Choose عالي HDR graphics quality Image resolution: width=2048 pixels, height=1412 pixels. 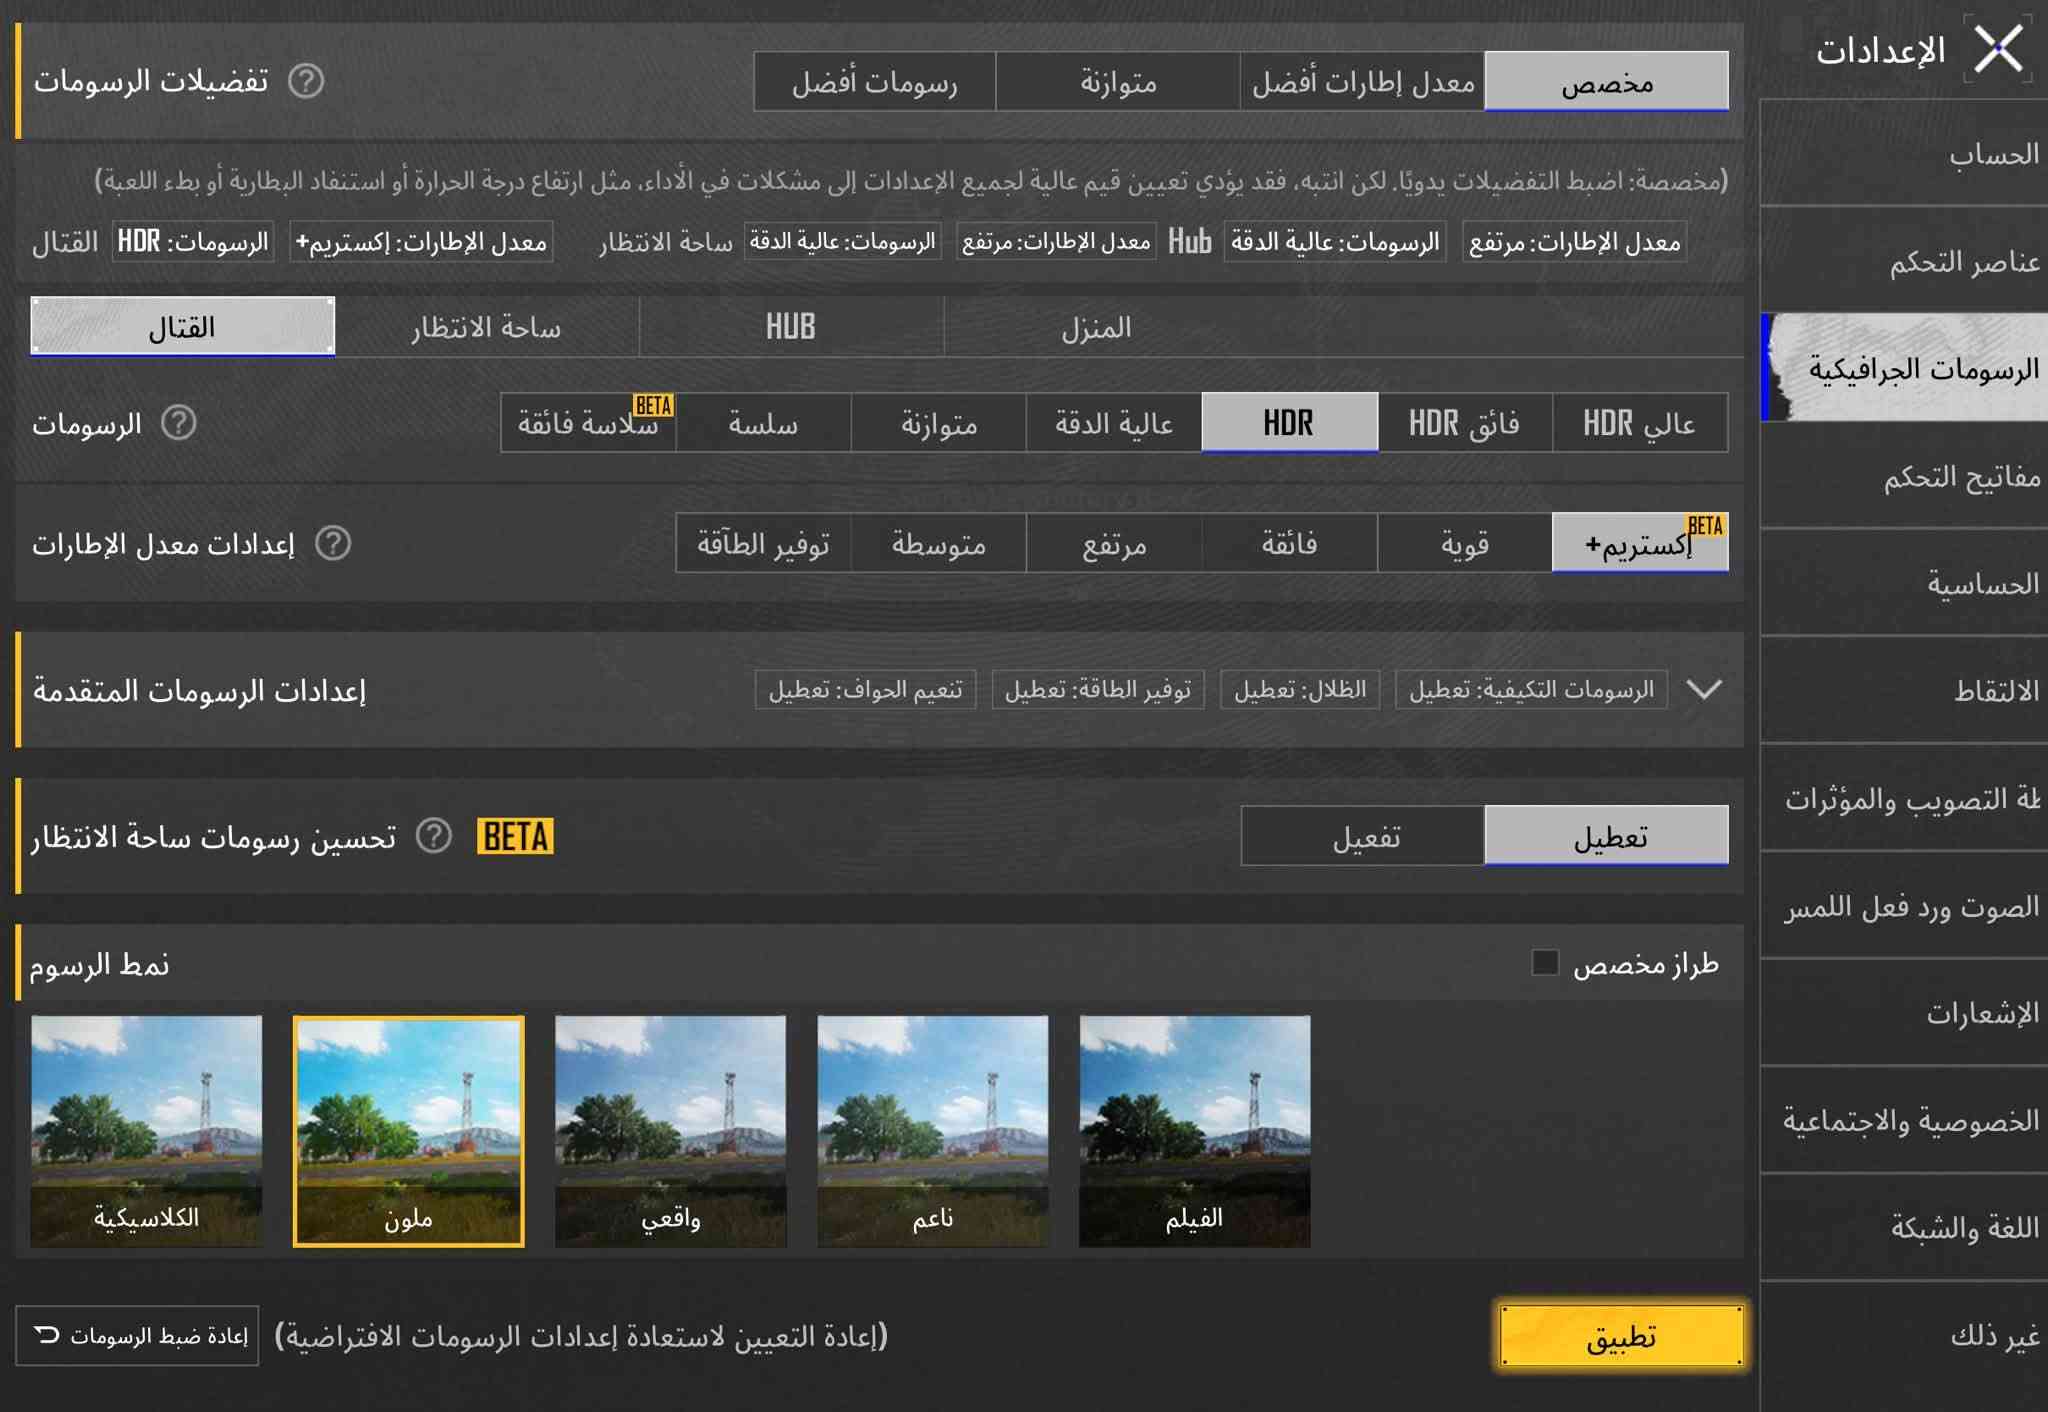pos(1640,423)
